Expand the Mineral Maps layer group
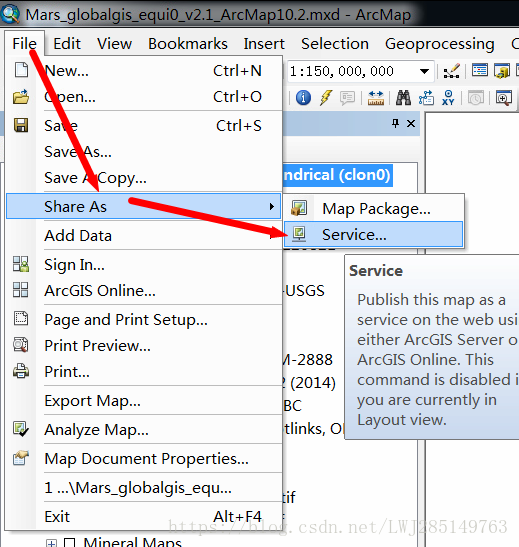This screenshot has width=519, height=547. coord(51,543)
